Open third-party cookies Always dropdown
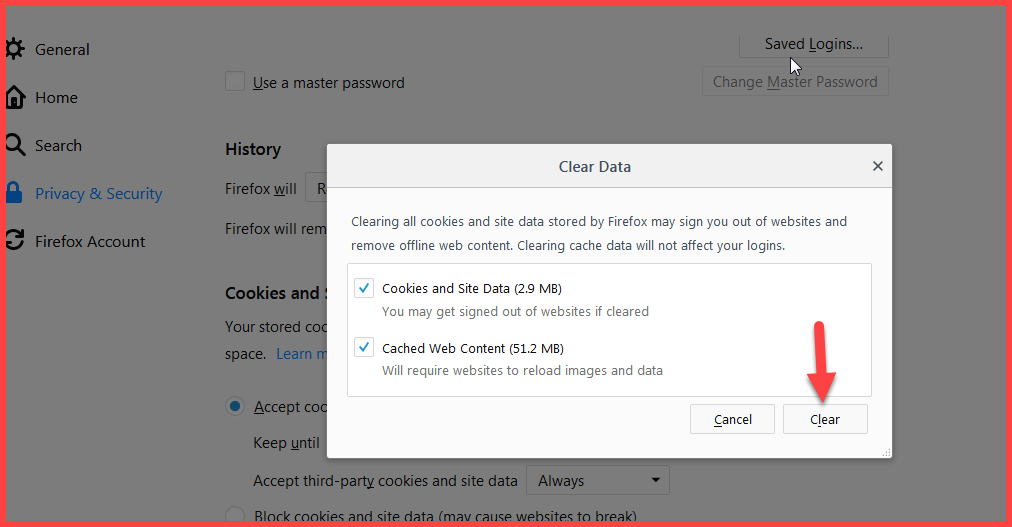This screenshot has width=1012, height=527. pos(598,481)
